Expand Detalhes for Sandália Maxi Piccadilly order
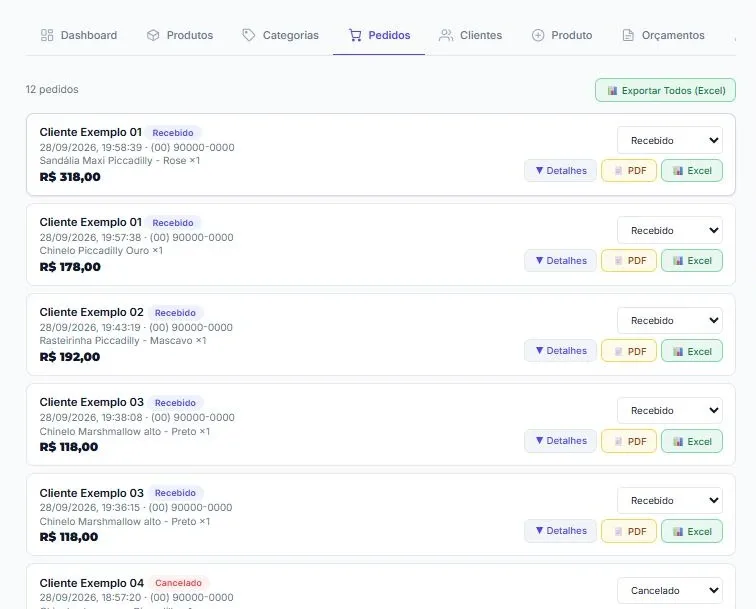 pyautogui.click(x=561, y=171)
